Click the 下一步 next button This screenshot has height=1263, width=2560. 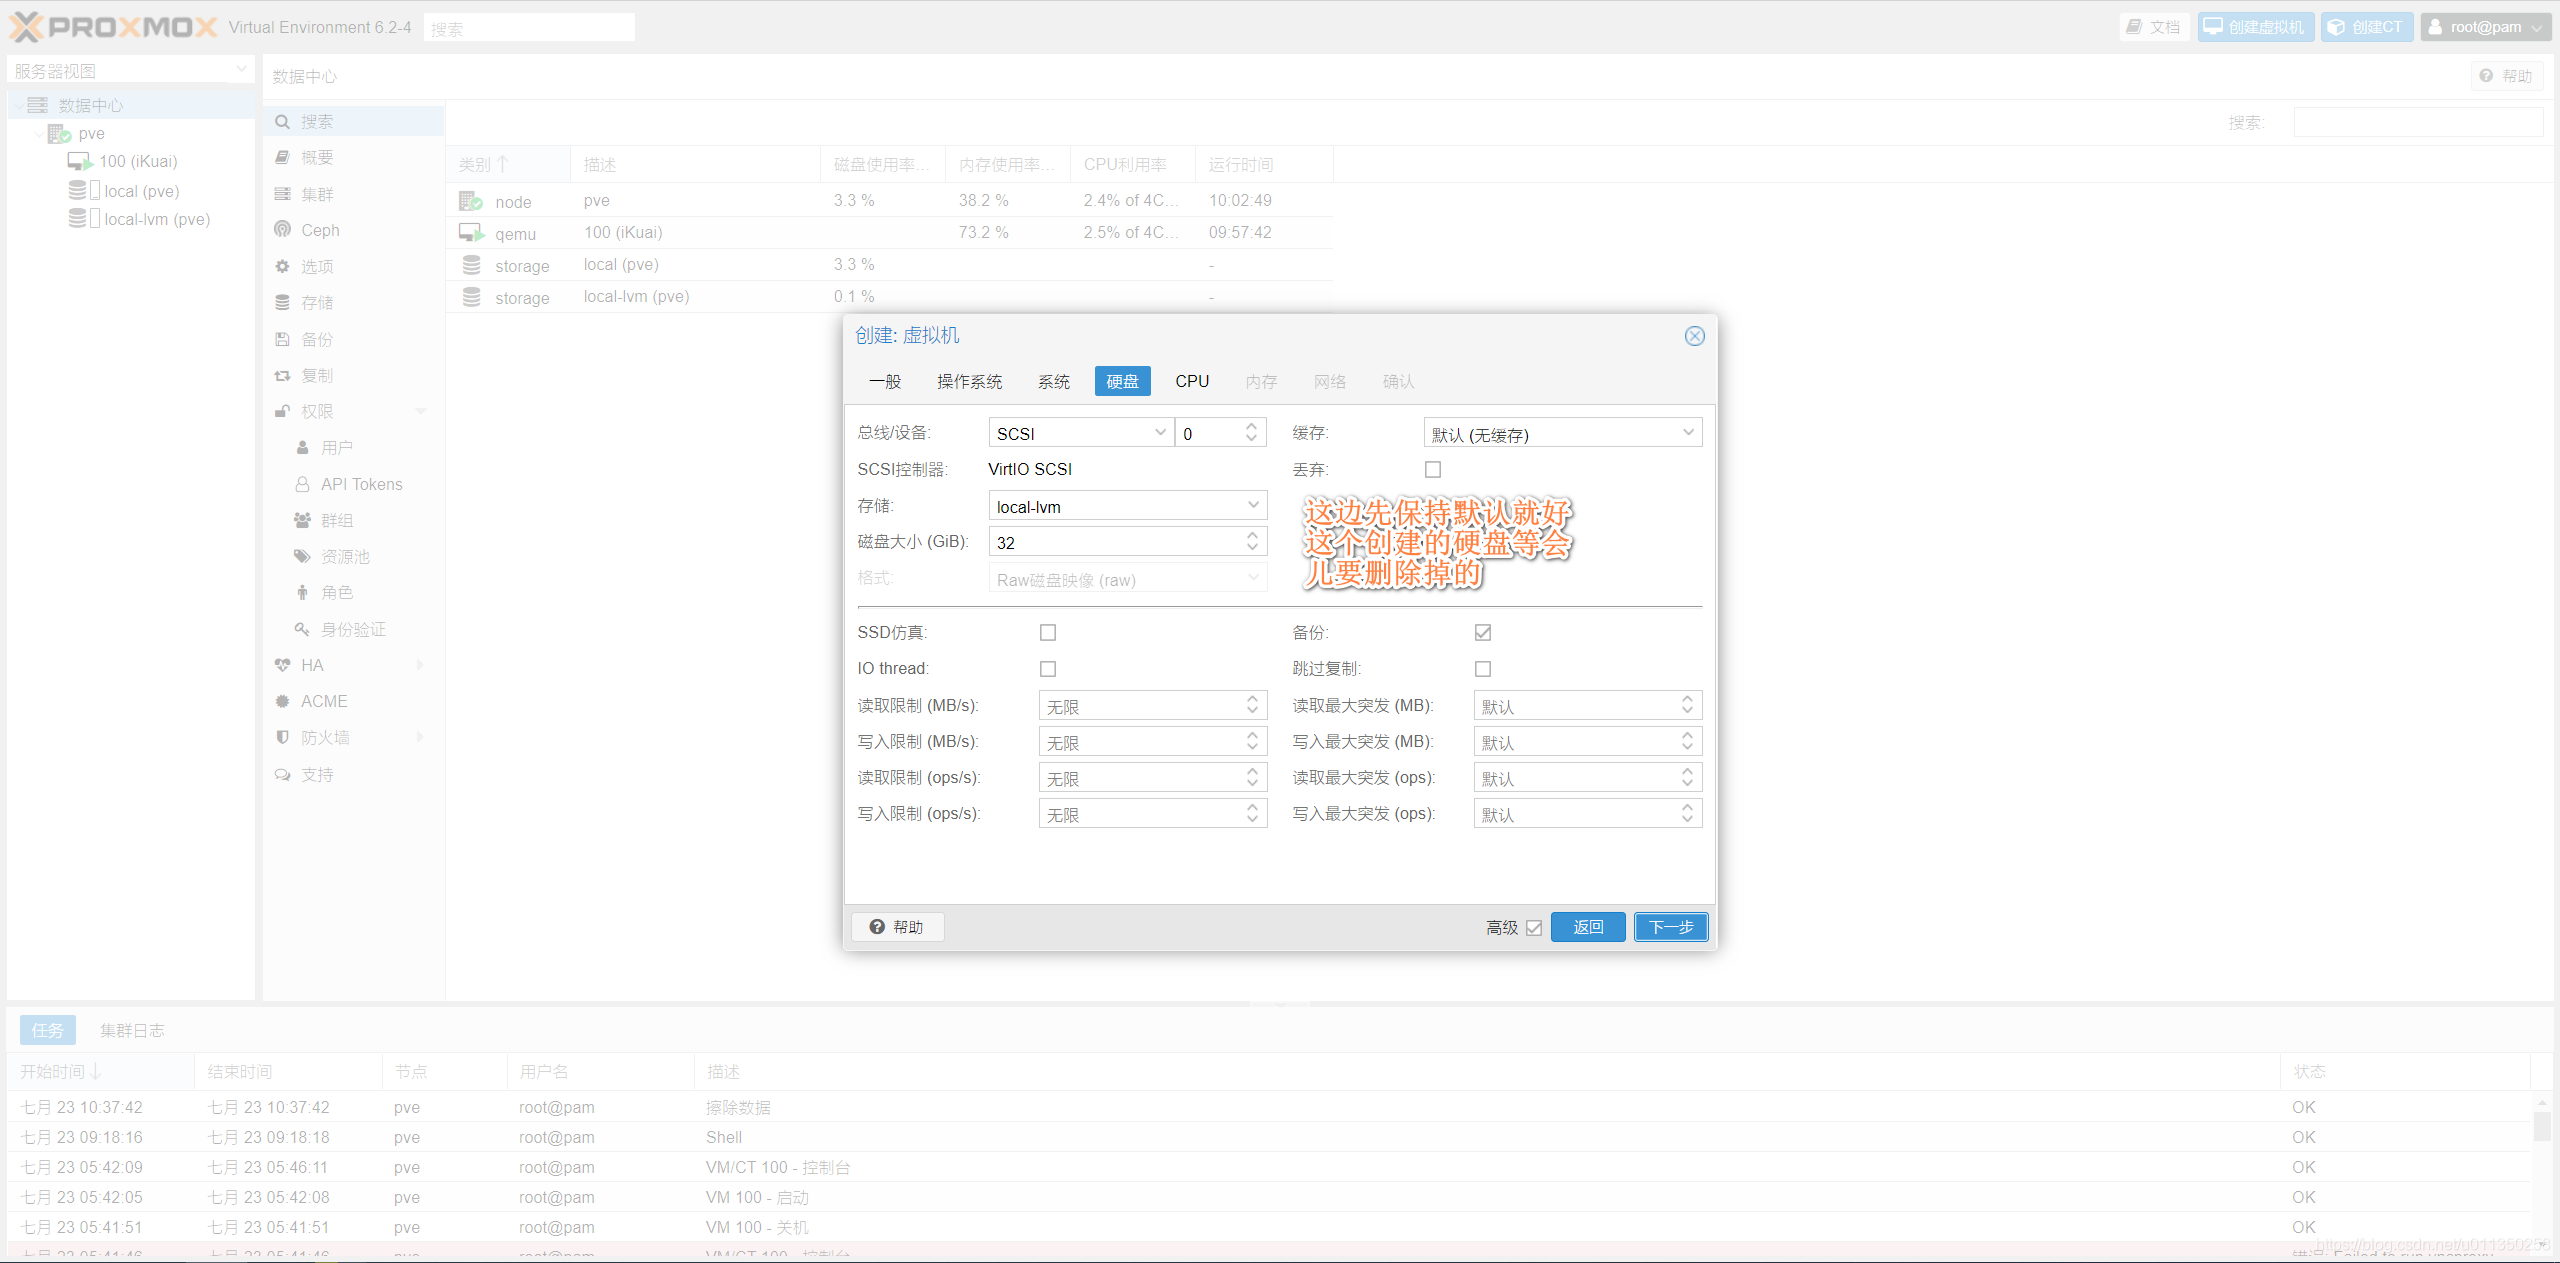pyautogui.click(x=1671, y=927)
